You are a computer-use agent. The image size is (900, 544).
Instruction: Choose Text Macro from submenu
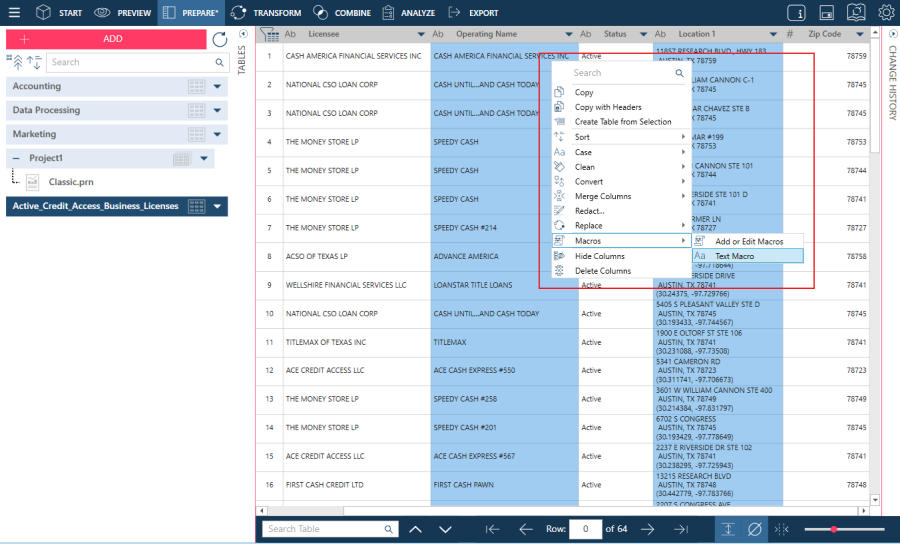click(x=748, y=256)
